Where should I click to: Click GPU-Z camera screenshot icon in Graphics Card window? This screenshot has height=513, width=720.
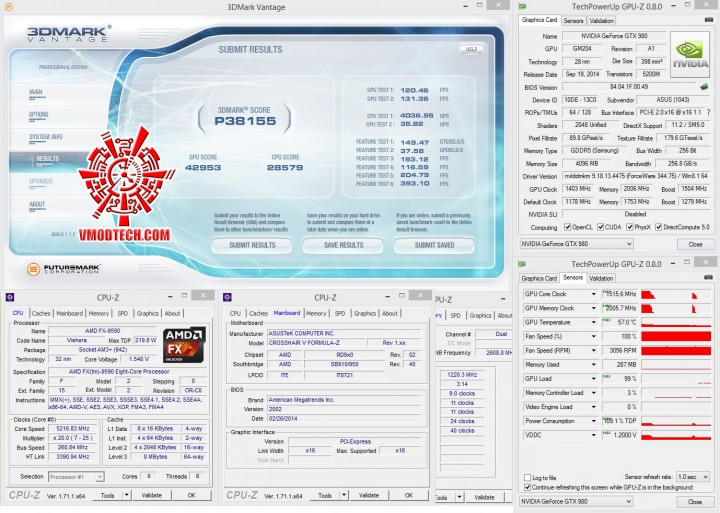tap(709, 20)
